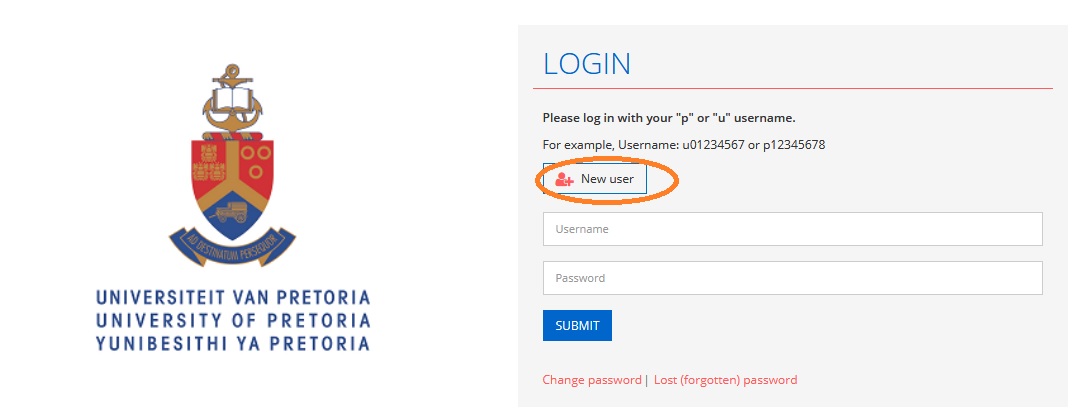
Task: Click the blue motto ribbon under the shield
Action: coord(232,241)
